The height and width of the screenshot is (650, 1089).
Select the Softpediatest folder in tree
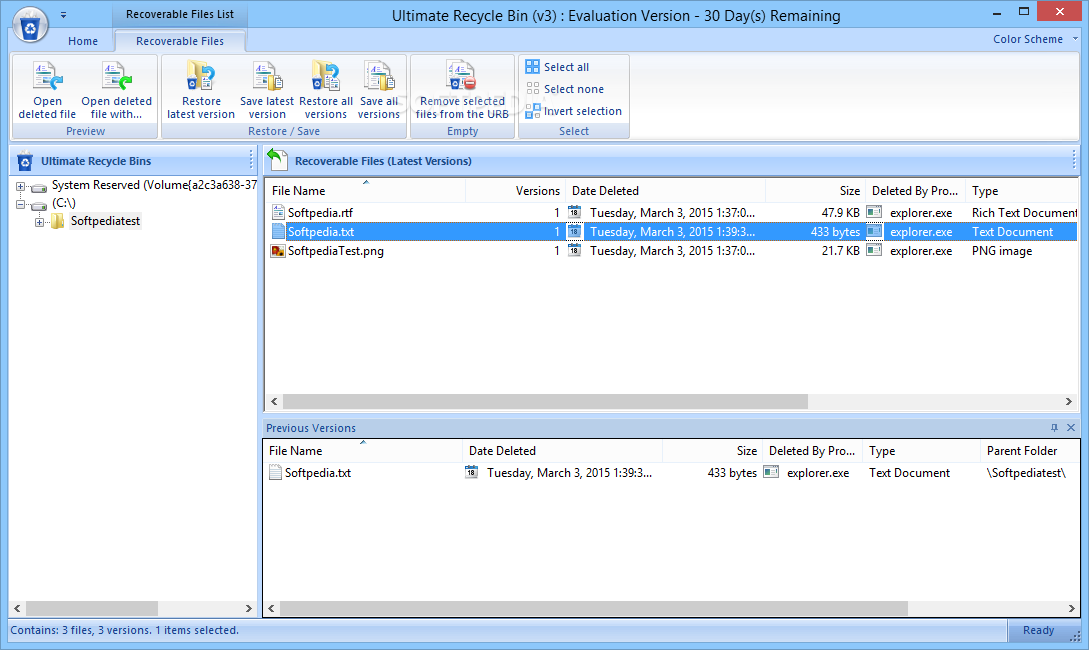105,221
